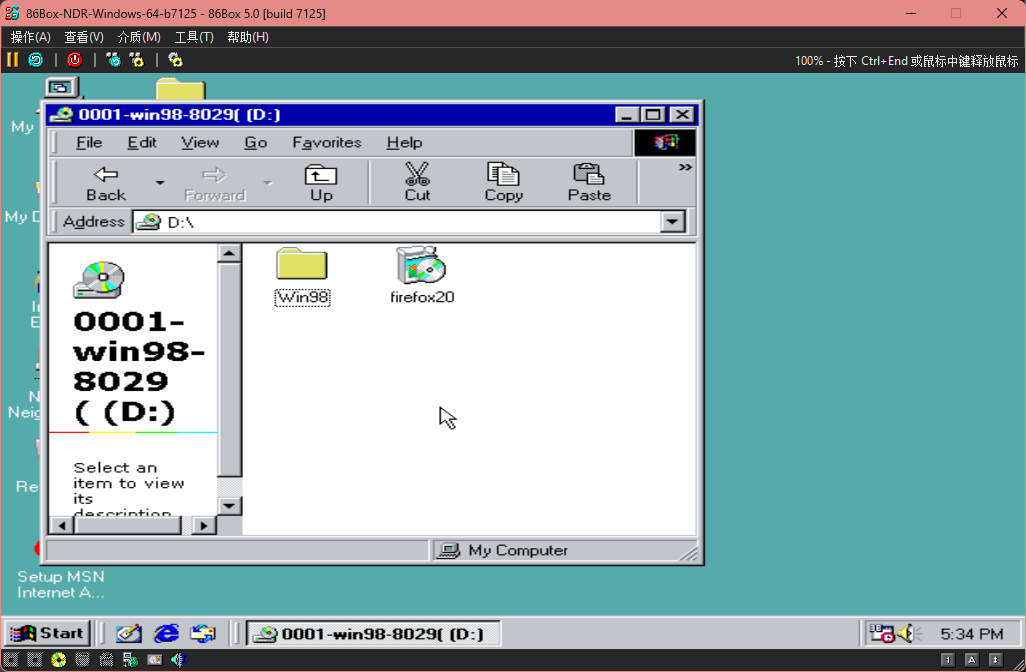Maximize the D: Explorer window

click(x=652, y=115)
